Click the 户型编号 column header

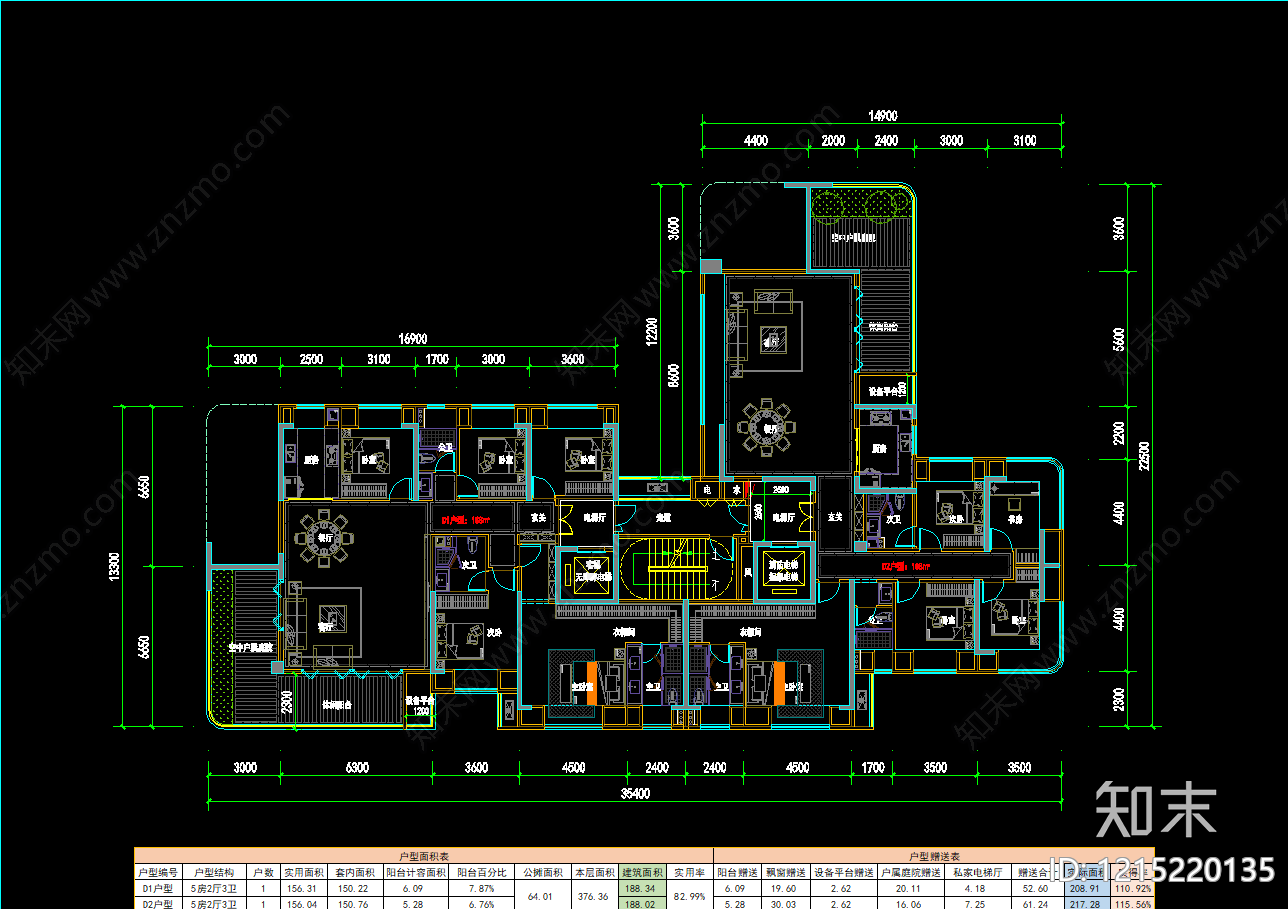click(x=158, y=872)
